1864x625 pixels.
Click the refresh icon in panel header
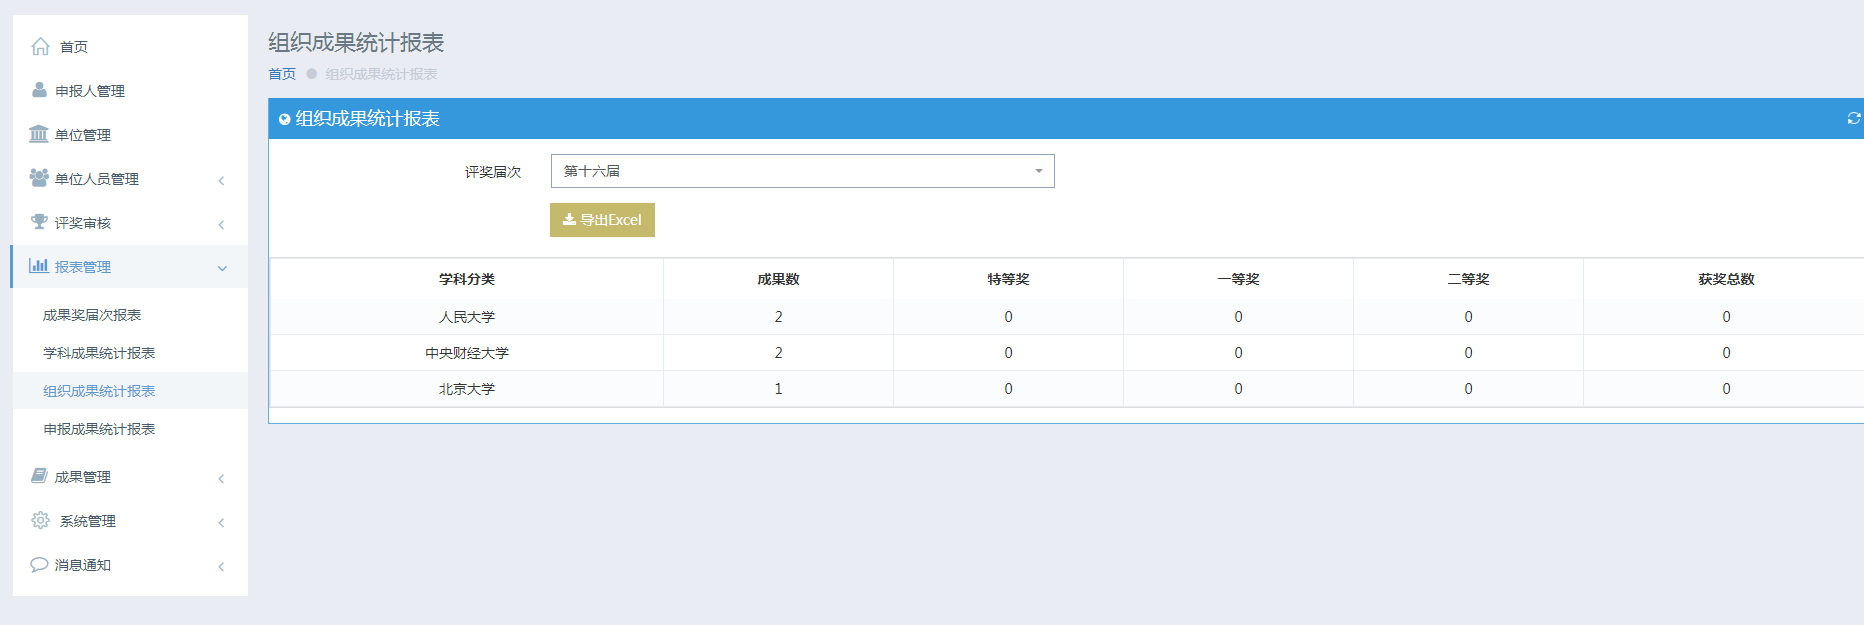point(1853,118)
